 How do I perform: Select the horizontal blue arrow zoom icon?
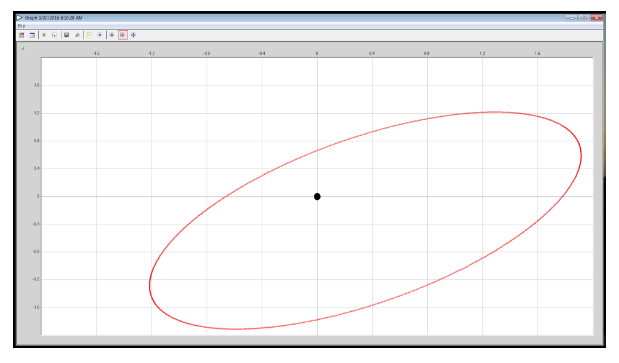click(112, 35)
